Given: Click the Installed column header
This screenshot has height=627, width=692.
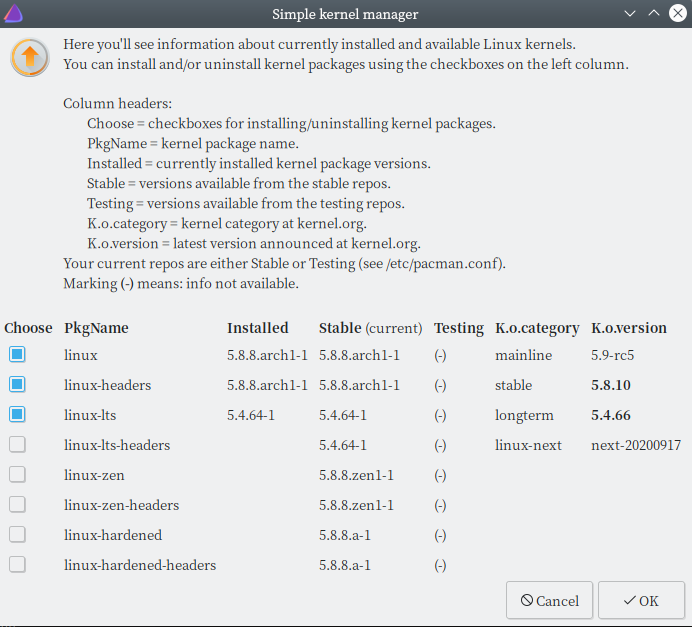Looking at the screenshot, I should pos(257,328).
